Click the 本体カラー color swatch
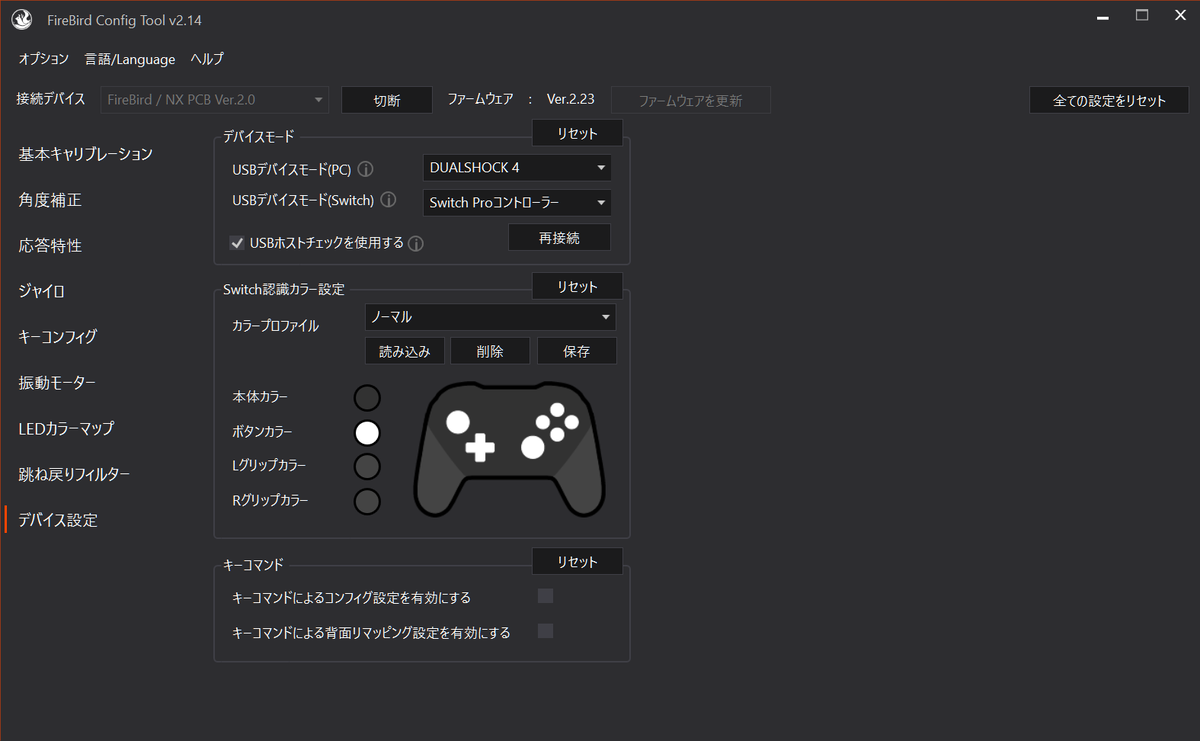The width and height of the screenshot is (1200, 741). [367, 397]
